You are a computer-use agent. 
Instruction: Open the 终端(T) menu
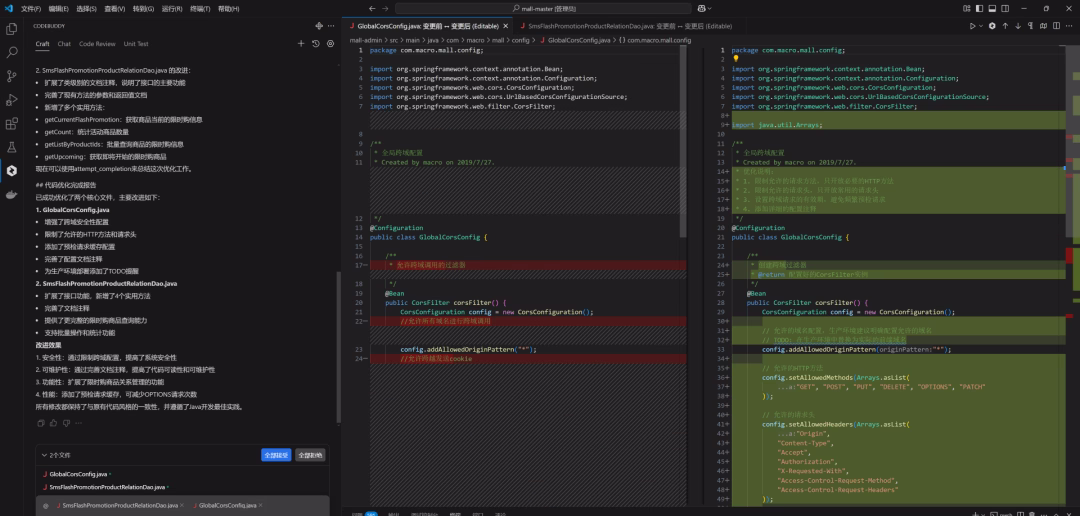[x=199, y=8]
